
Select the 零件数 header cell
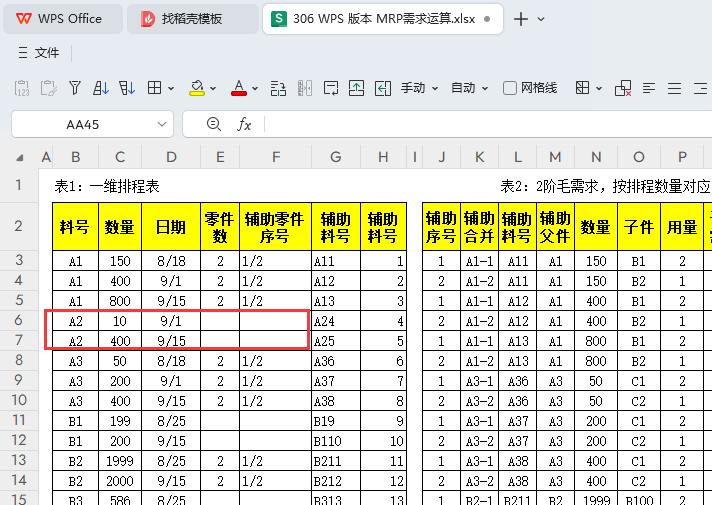coord(220,227)
